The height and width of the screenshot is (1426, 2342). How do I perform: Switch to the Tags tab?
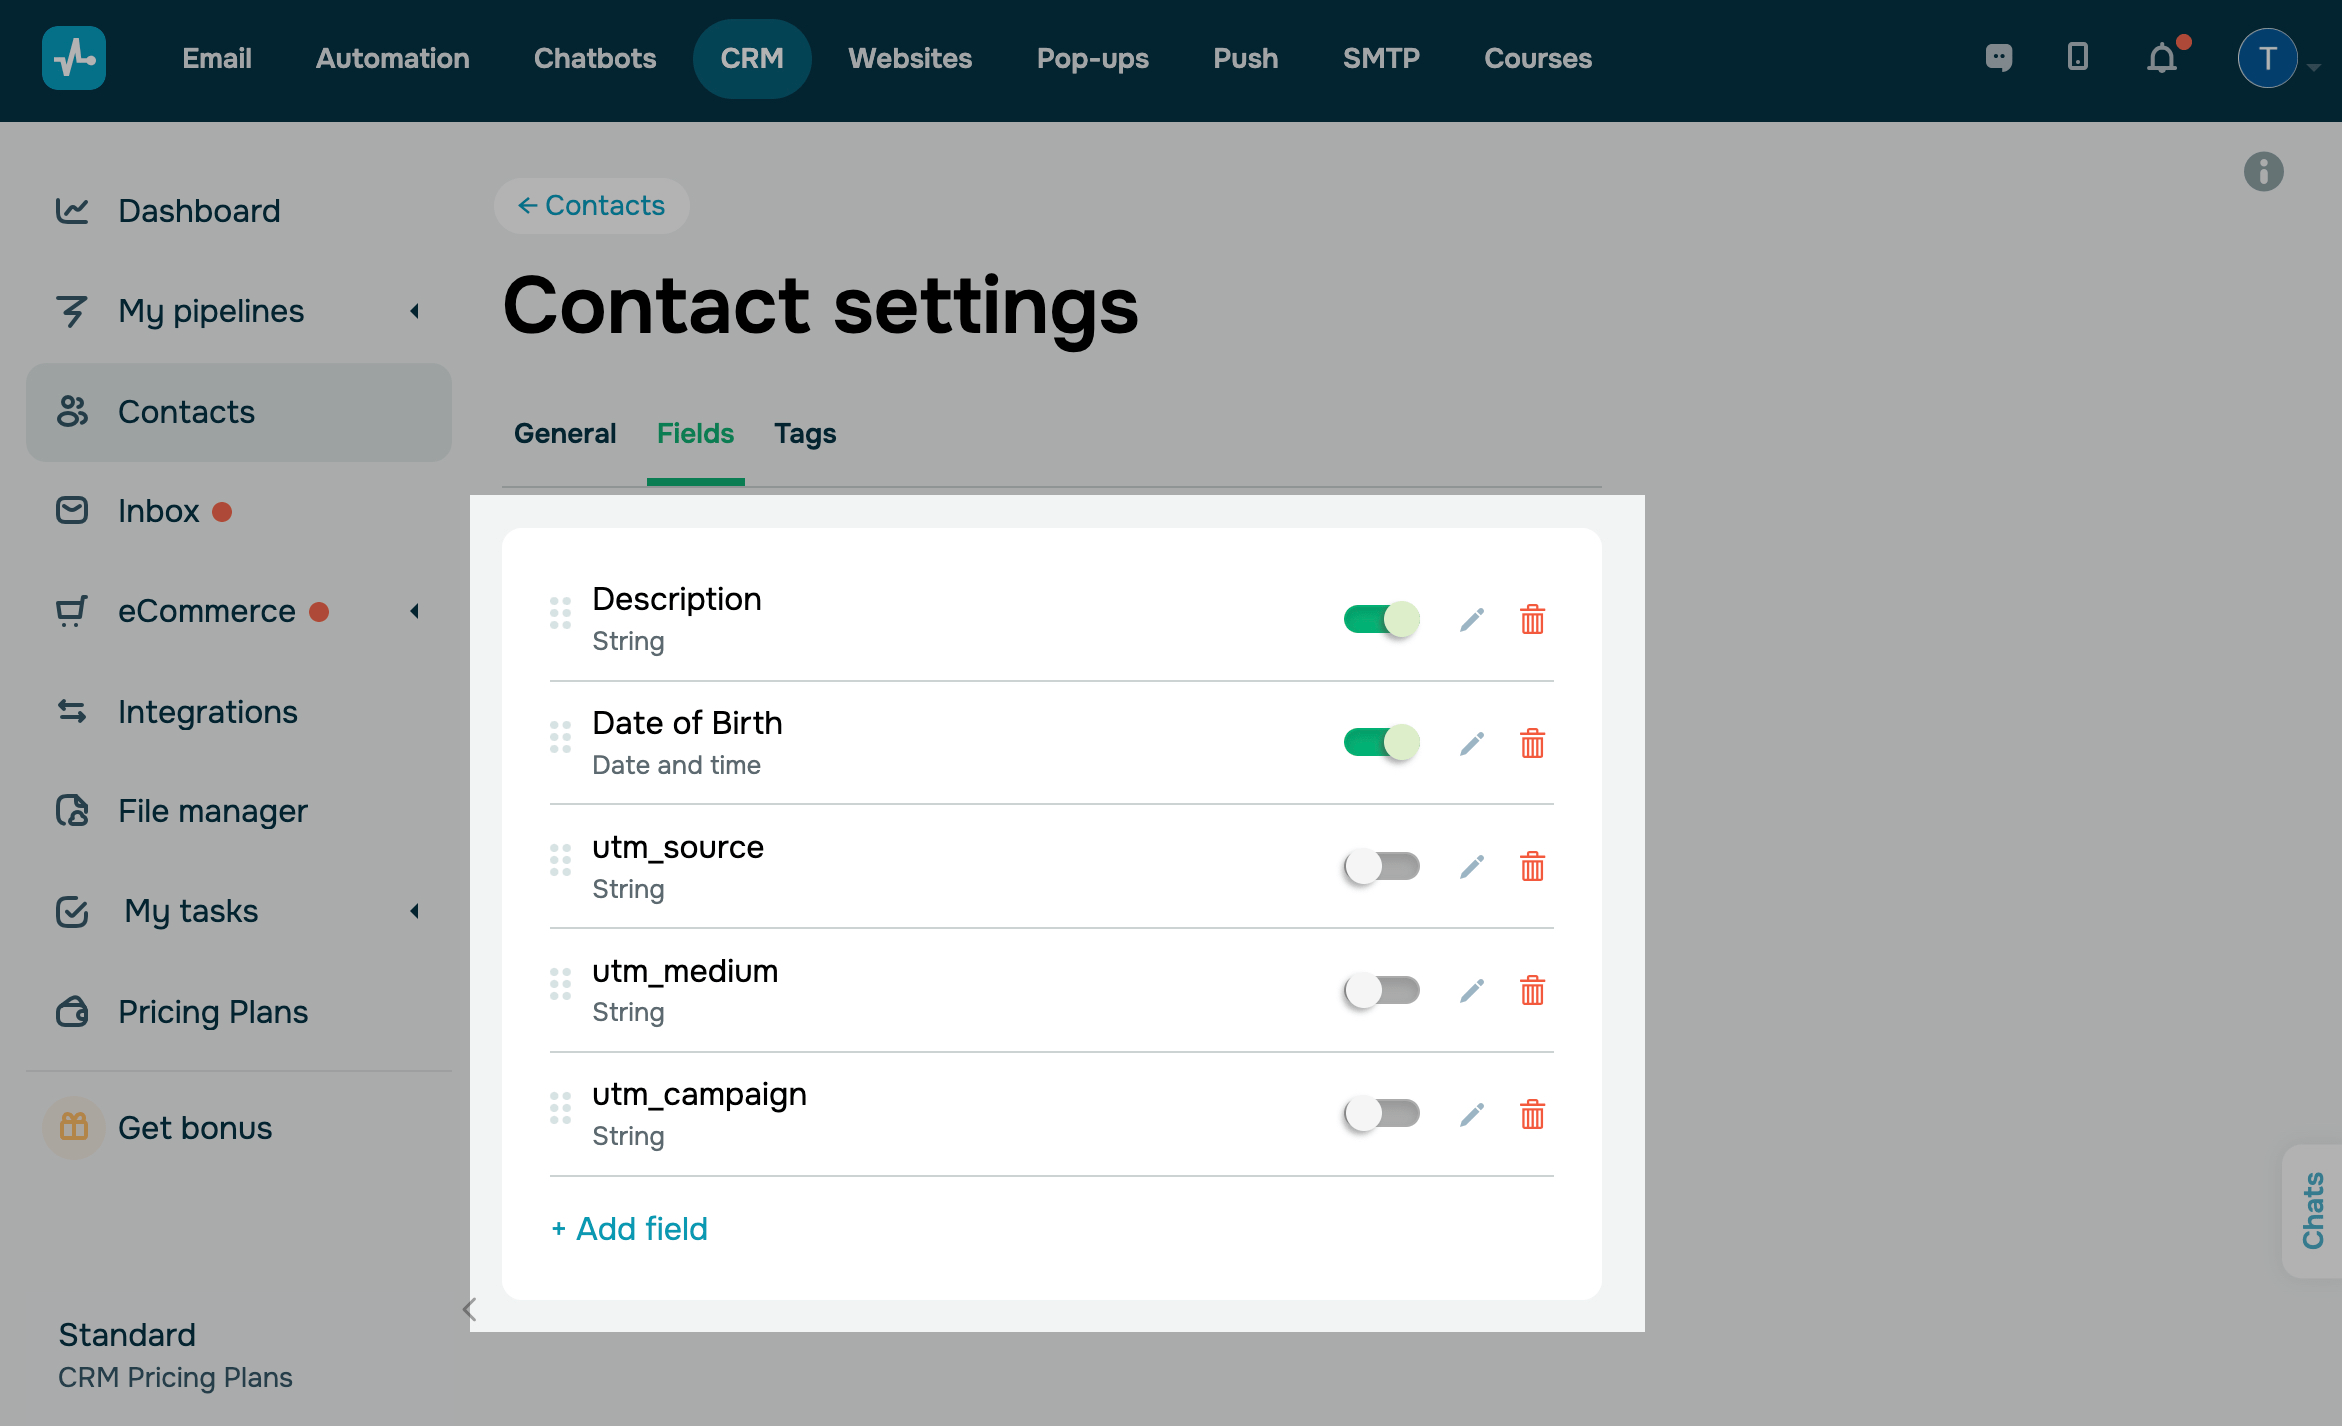(805, 434)
